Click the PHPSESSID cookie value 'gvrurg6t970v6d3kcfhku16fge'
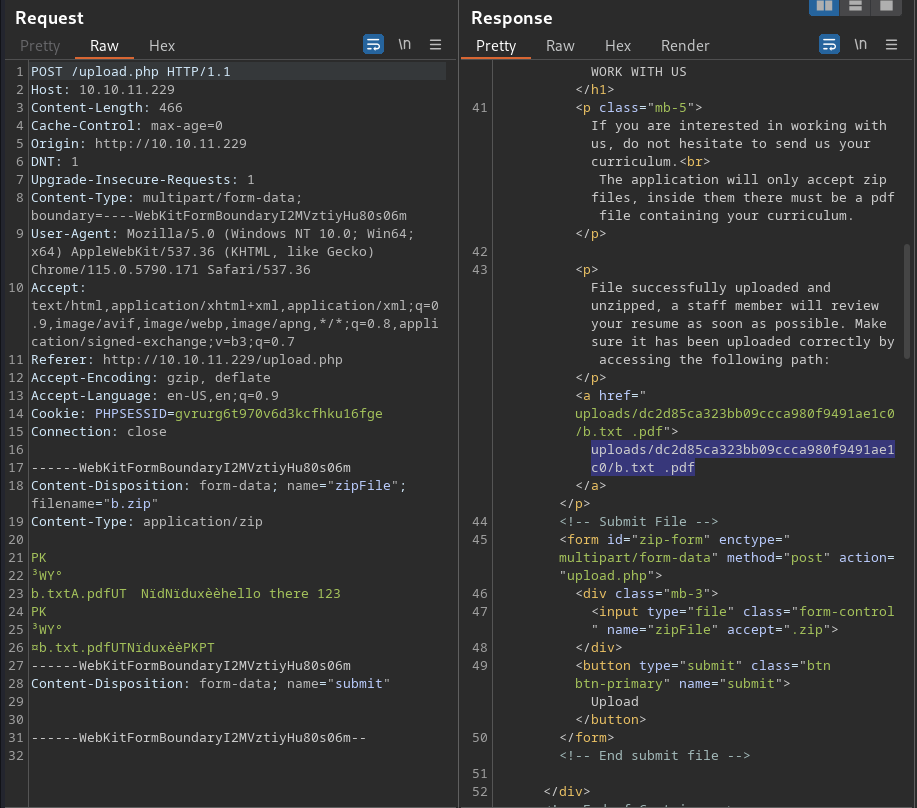917x808 pixels. coord(278,414)
